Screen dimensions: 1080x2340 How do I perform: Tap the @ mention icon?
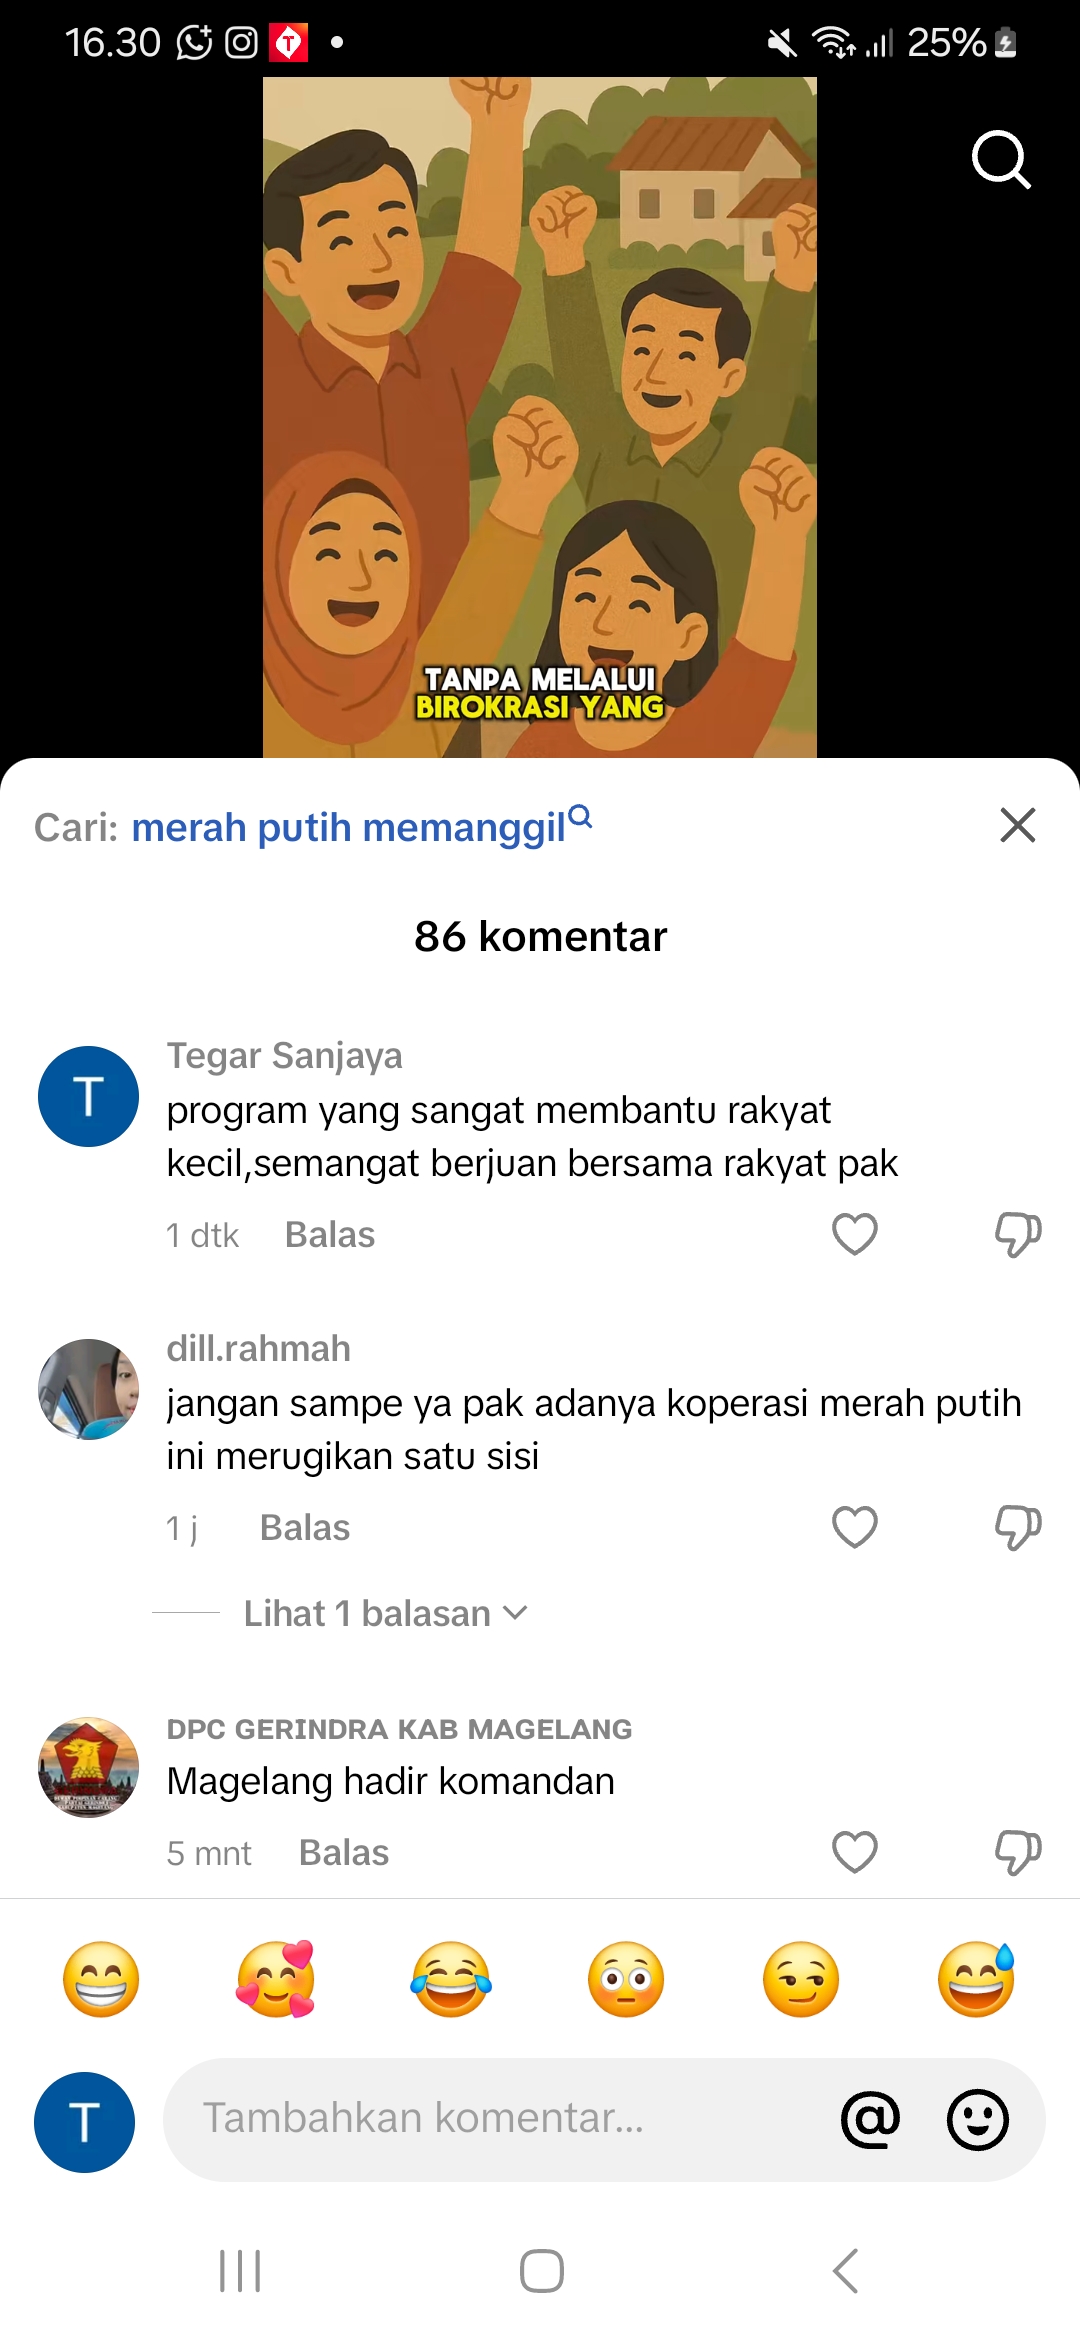[870, 2119]
